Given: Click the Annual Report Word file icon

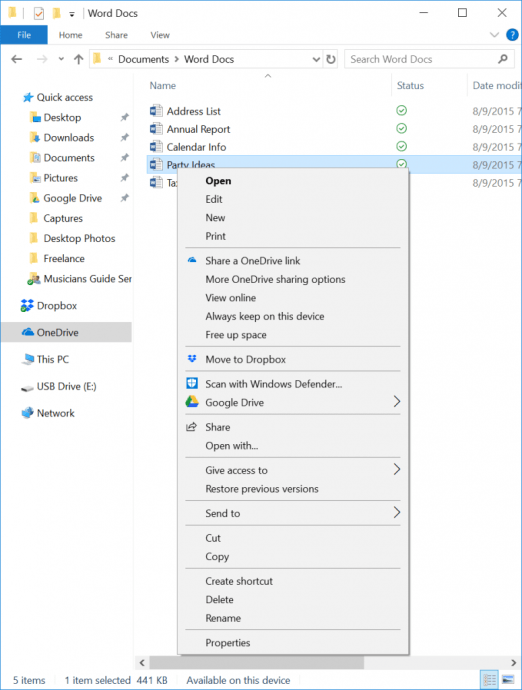Looking at the screenshot, I should tap(156, 128).
